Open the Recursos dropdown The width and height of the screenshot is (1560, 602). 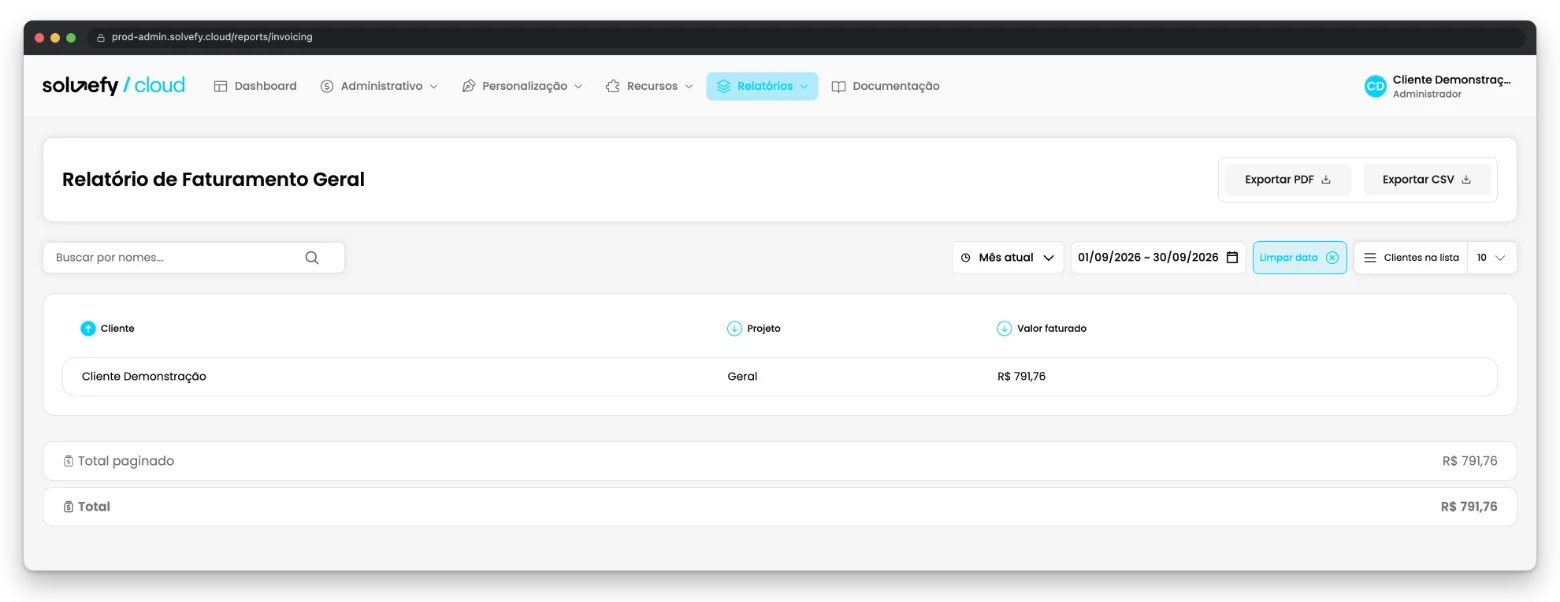pyautogui.click(x=650, y=86)
